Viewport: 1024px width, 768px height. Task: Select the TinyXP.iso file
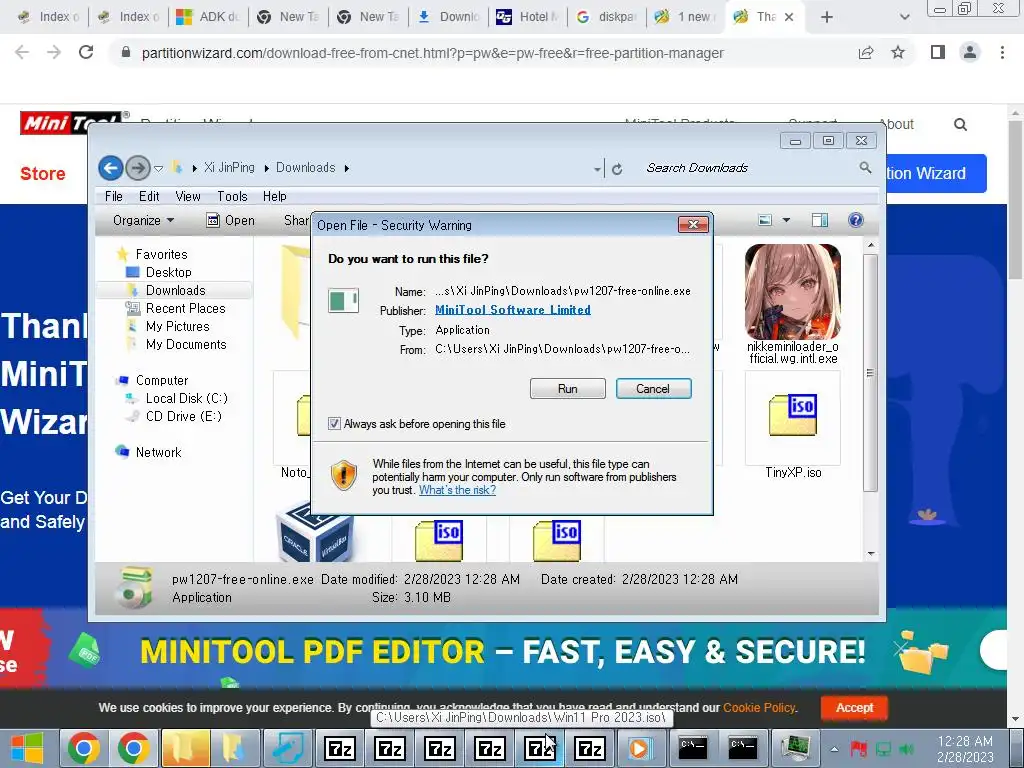[x=793, y=424]
